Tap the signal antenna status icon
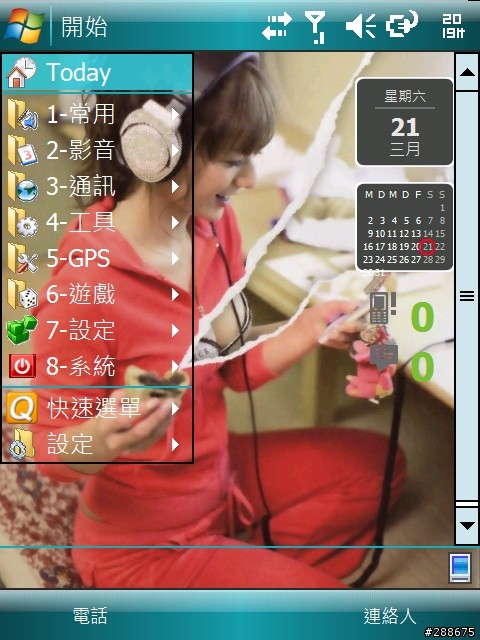 316,27
